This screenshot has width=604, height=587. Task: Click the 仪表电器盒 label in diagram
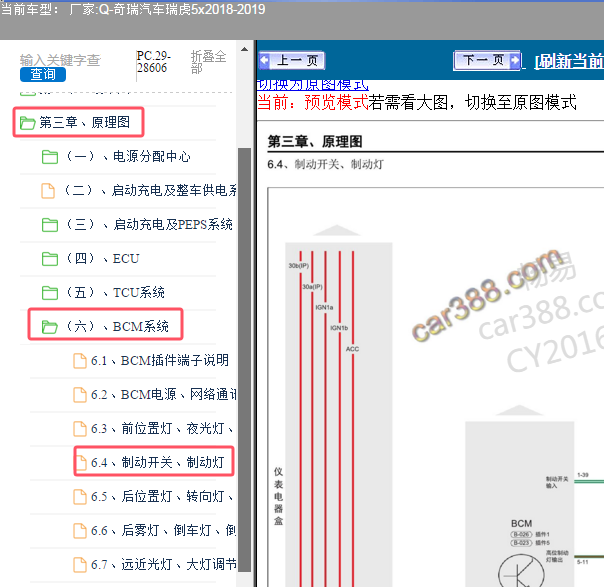(x=278, y=496)
